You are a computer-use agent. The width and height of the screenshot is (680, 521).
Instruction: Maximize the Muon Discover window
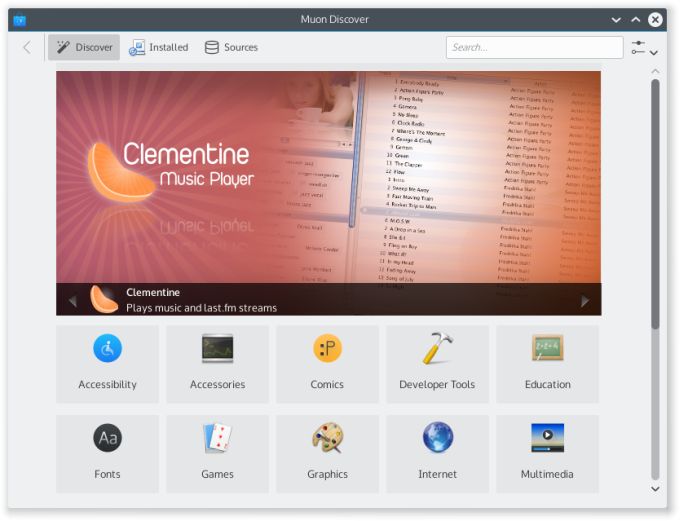click(635, 20)
